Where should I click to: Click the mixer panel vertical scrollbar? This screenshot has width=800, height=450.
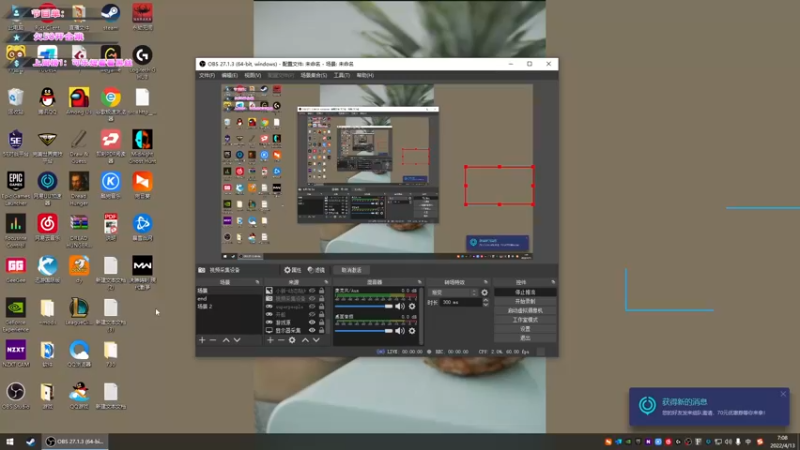tap(421, 316)
